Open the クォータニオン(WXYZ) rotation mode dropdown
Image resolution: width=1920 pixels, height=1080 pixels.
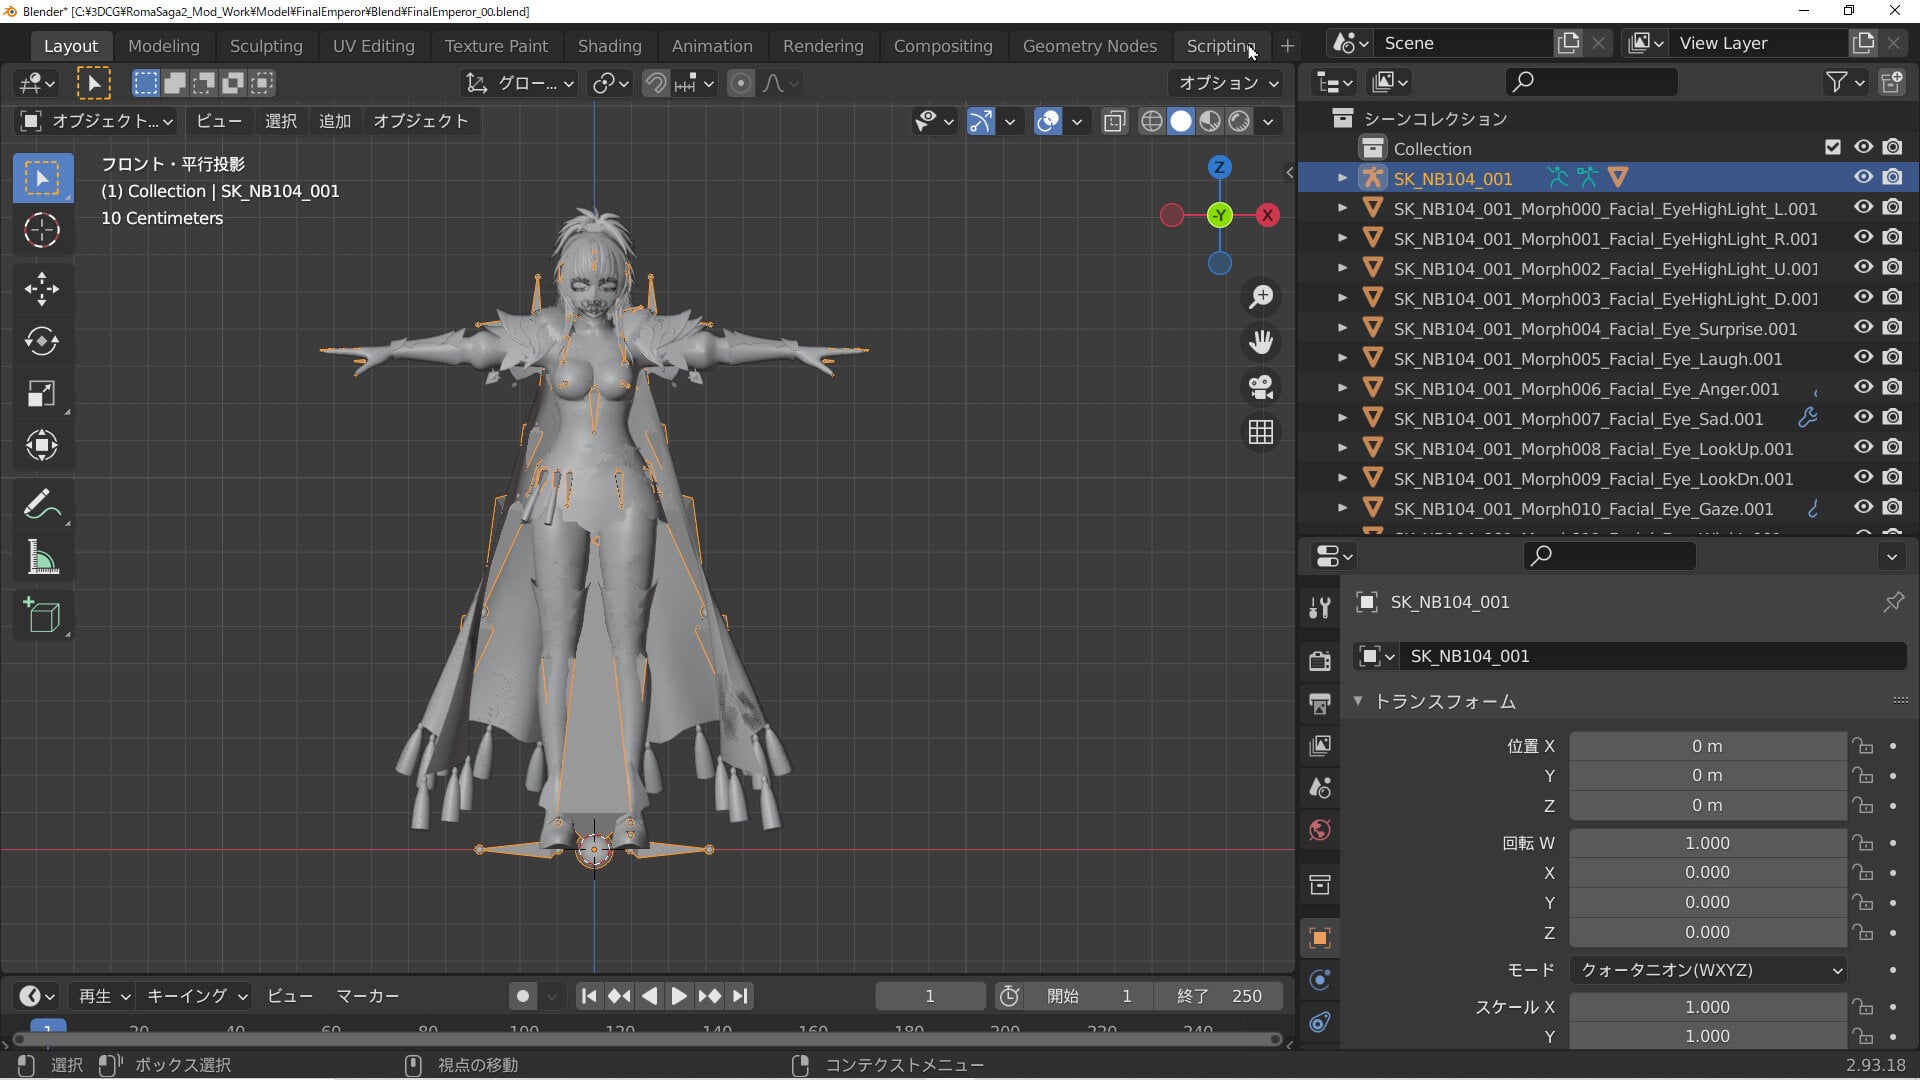(1708, 970)
